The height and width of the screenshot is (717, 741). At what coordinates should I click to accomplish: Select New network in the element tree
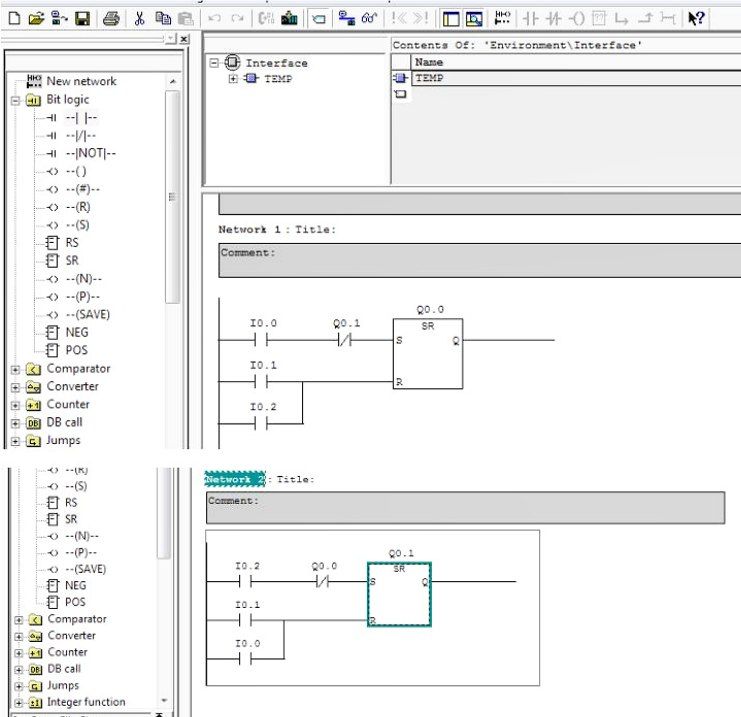(80, 81)
